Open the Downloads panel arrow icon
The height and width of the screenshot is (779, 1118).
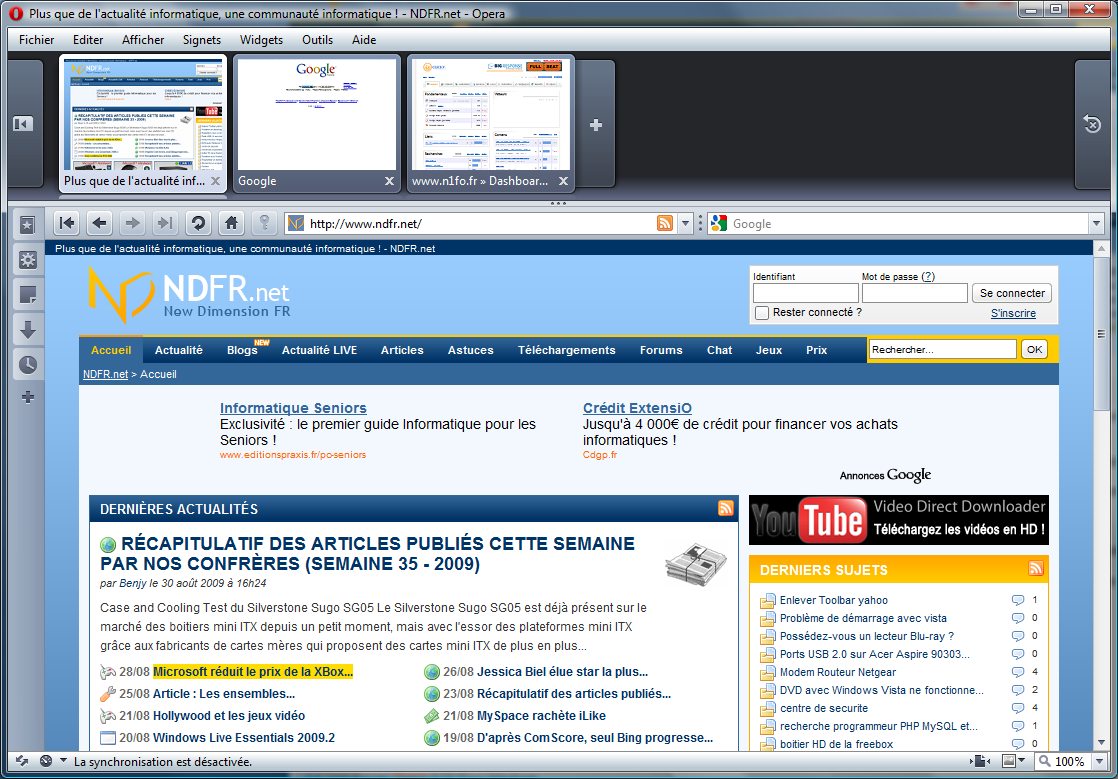point(27,330)
